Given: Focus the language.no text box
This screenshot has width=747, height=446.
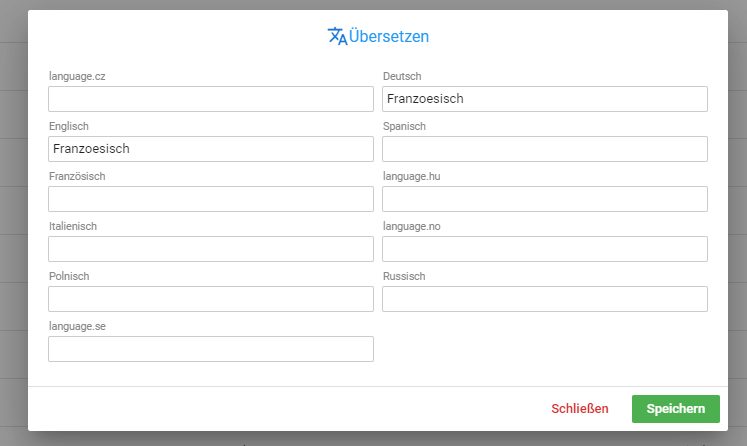Looking at the screenshot, I should pyautogui.click(x=545, y=249).
